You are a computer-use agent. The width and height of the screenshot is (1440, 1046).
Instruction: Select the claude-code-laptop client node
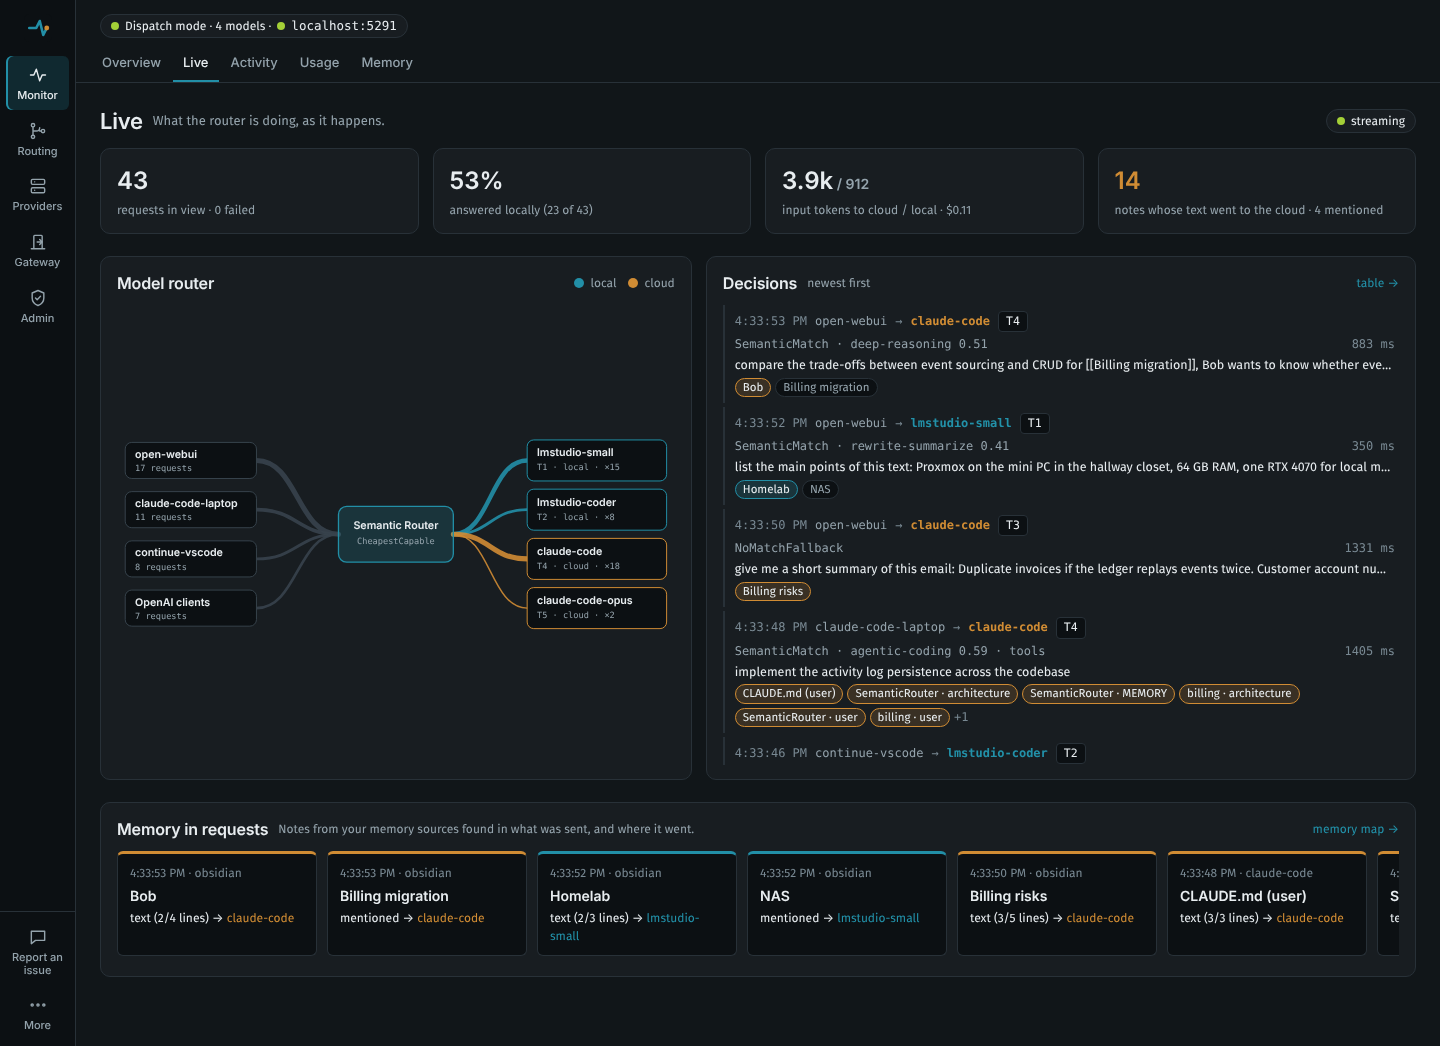[x=190, y=509]
